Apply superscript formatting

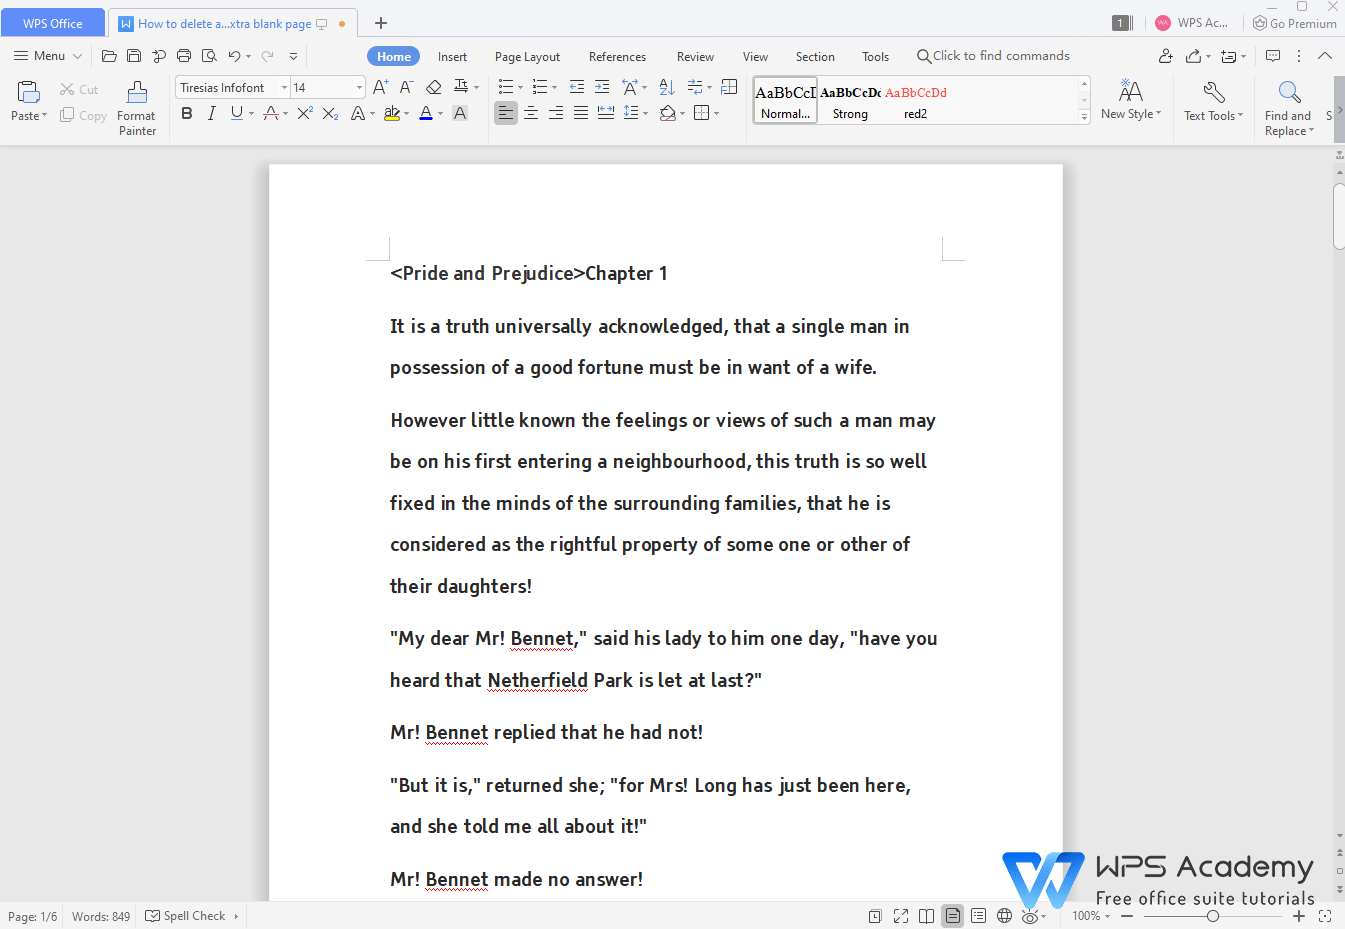[305, 114]
